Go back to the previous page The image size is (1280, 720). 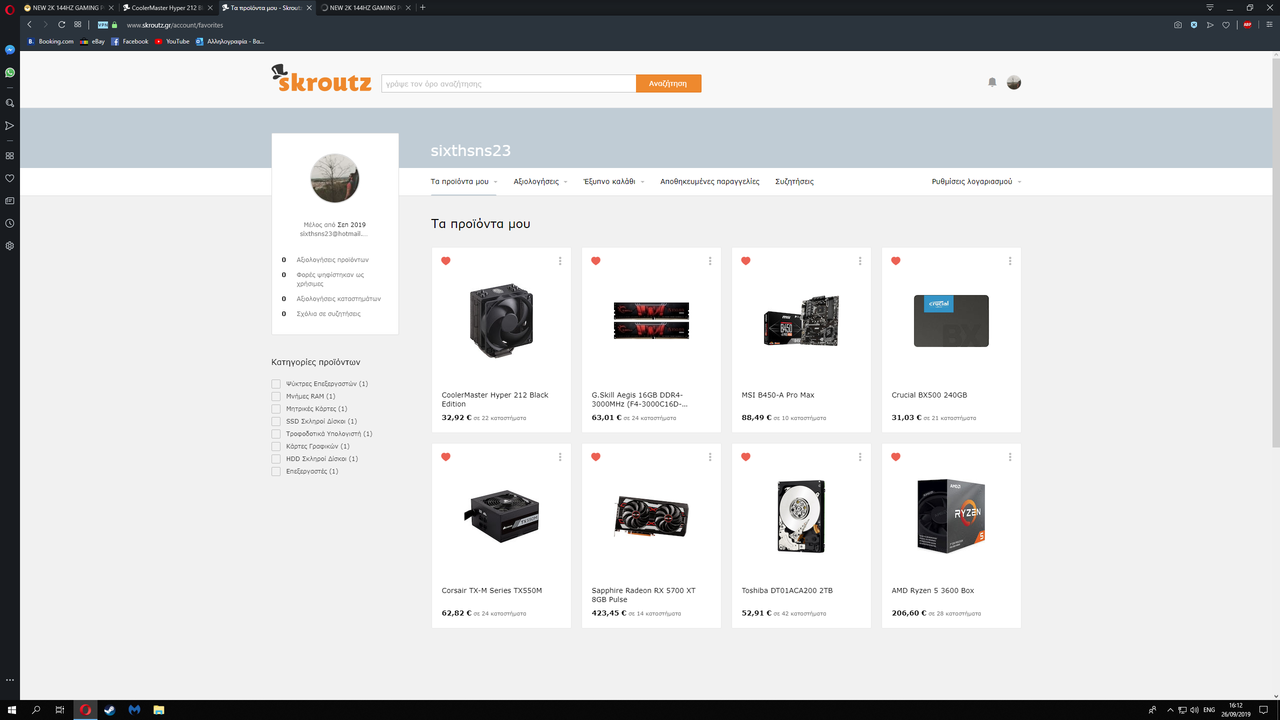pos(30,24)
